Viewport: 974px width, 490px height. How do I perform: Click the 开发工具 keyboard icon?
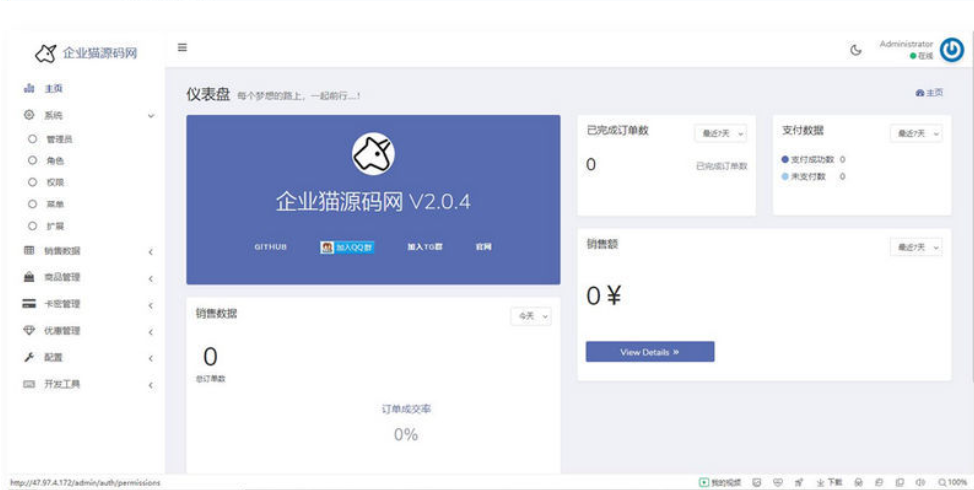pos(29,384)
